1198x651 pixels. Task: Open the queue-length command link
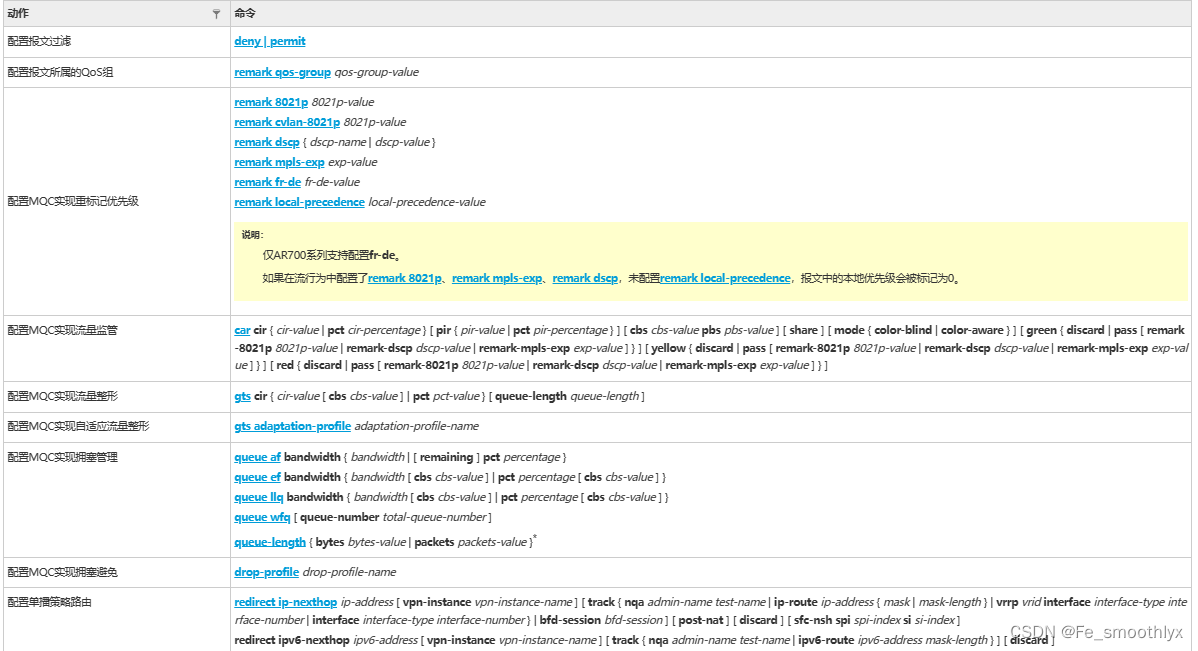point(270,542)
